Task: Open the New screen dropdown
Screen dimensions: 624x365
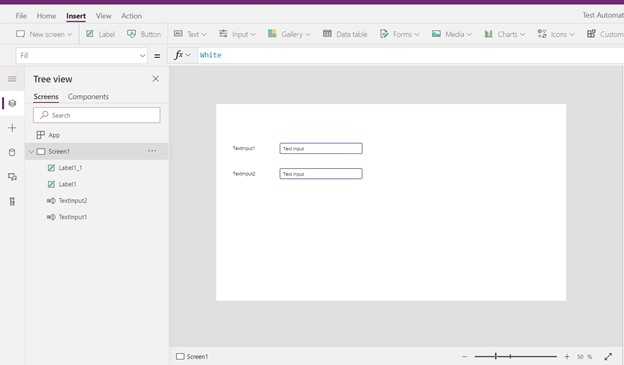Action: tap(44, 34)
